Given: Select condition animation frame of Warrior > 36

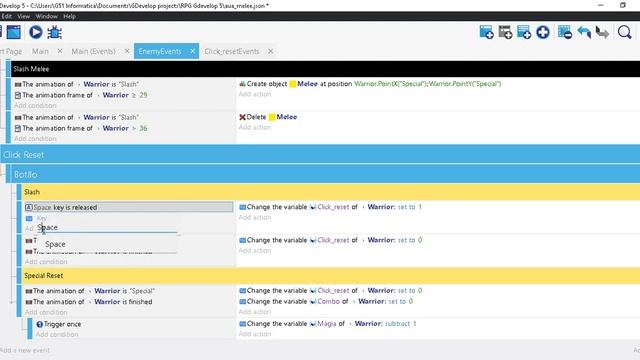Looking at the screenshot, I should [x=81, y=128].
